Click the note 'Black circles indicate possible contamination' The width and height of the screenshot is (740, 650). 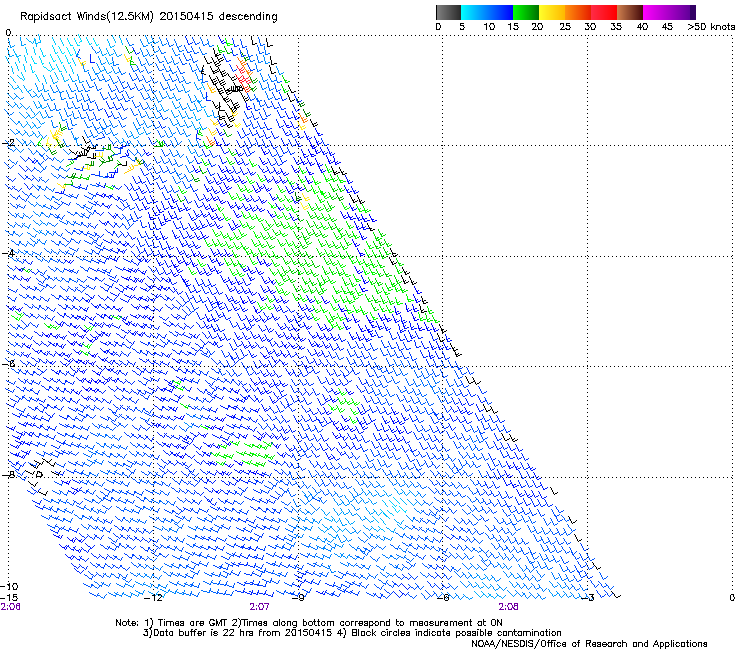coord(456,633)
